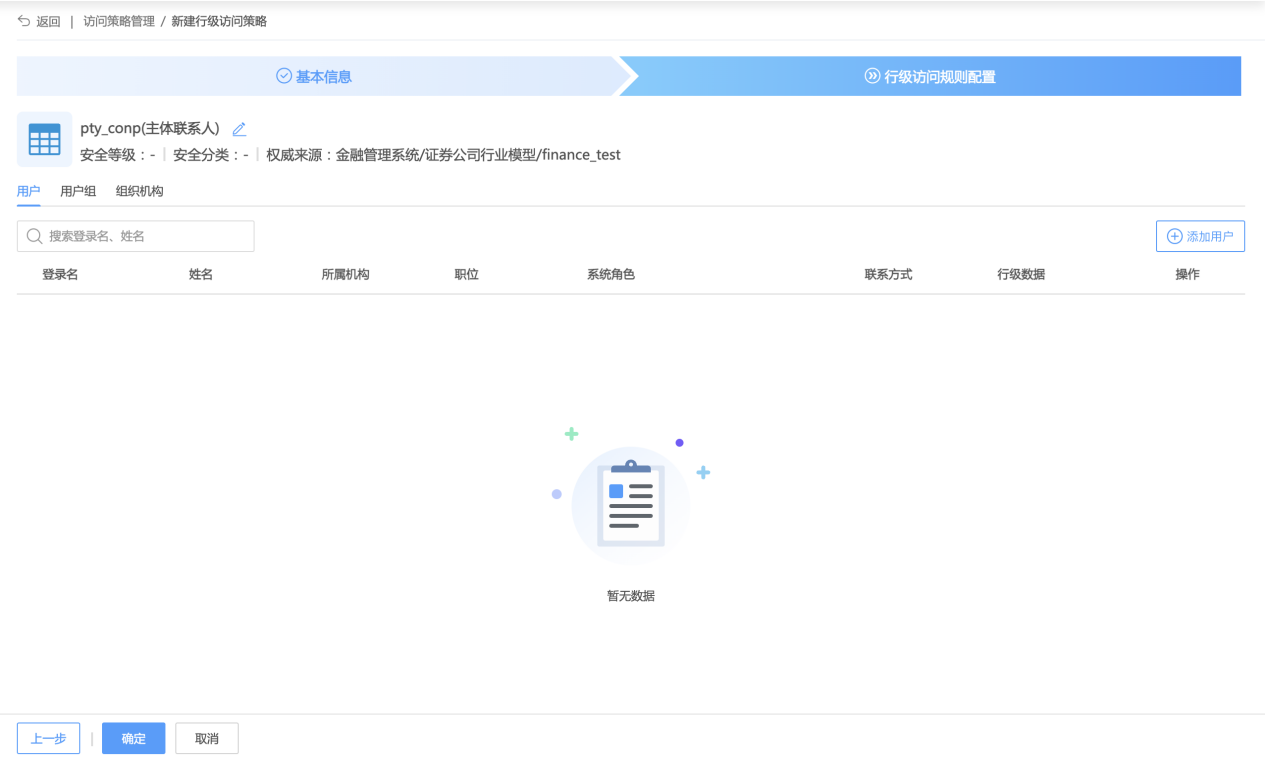Click the basic info step check icon
Viewport: 1265px width, 763px height.
[283, 76]
